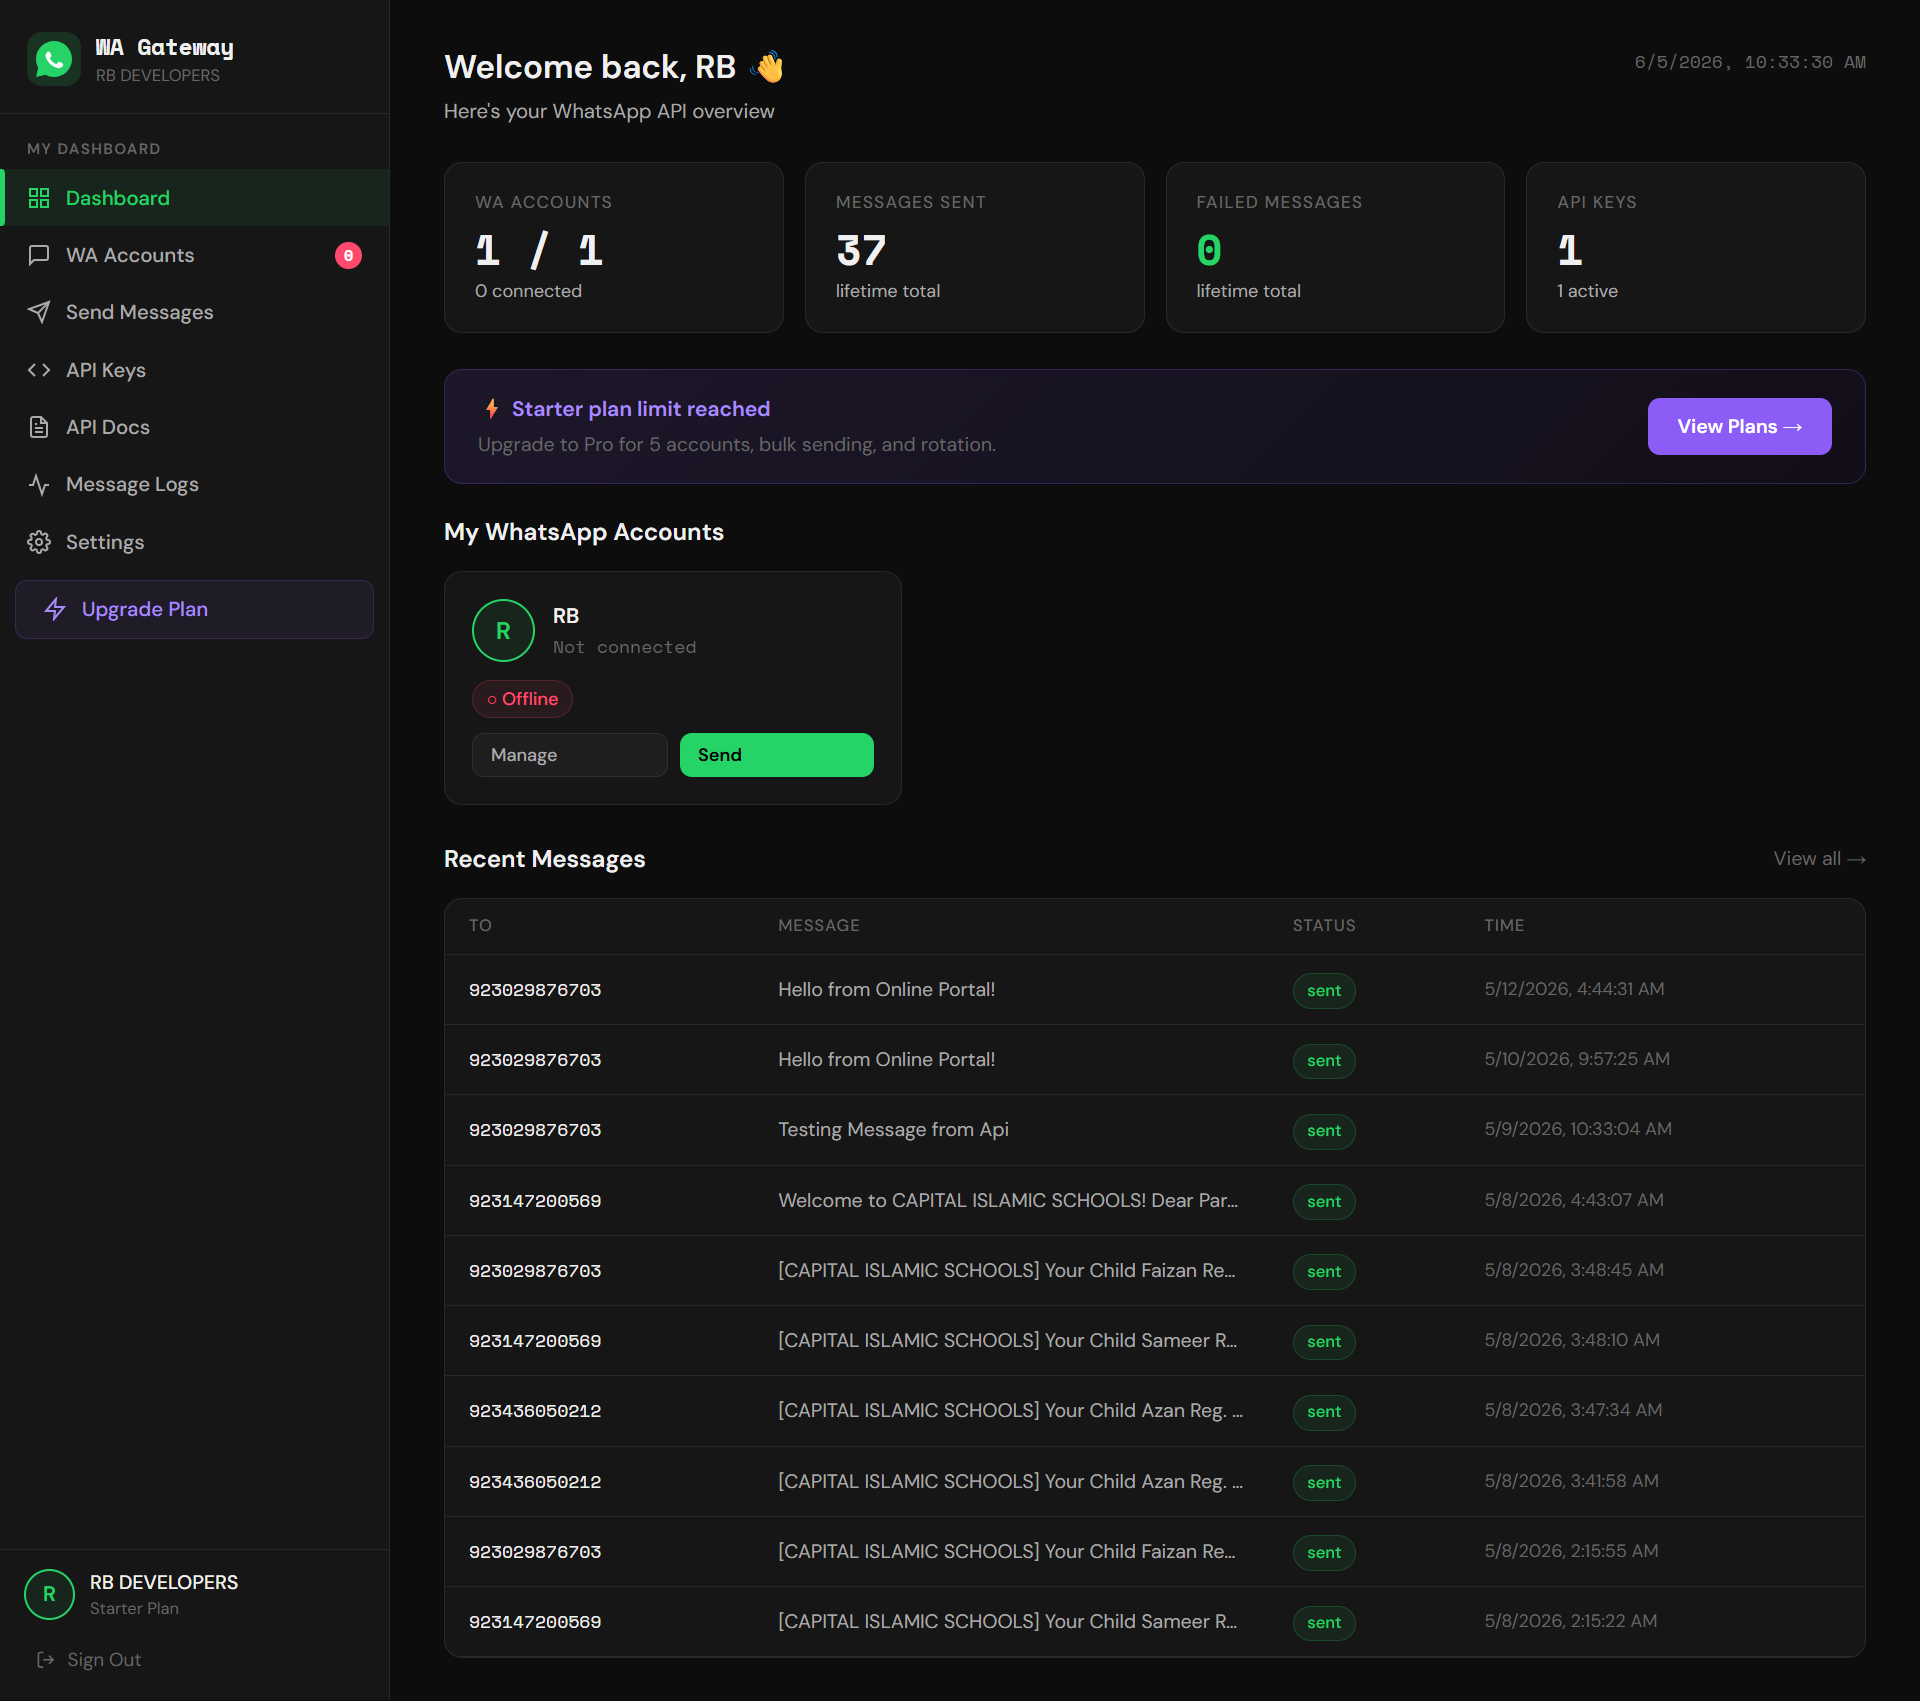Open Dashboard in the sidebar
This screenshot has width=1920, height=1701.
(x=195, y=198)
